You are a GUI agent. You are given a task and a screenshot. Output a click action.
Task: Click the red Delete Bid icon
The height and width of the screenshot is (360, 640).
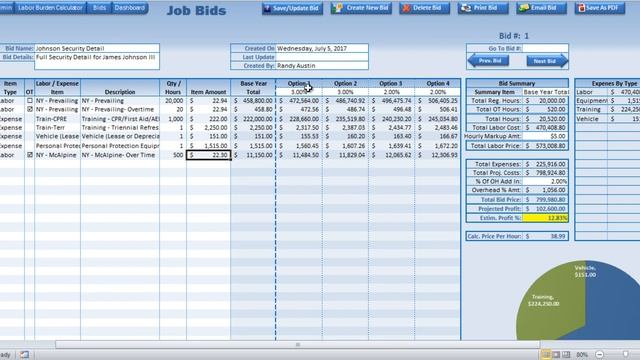pos(406,8)
